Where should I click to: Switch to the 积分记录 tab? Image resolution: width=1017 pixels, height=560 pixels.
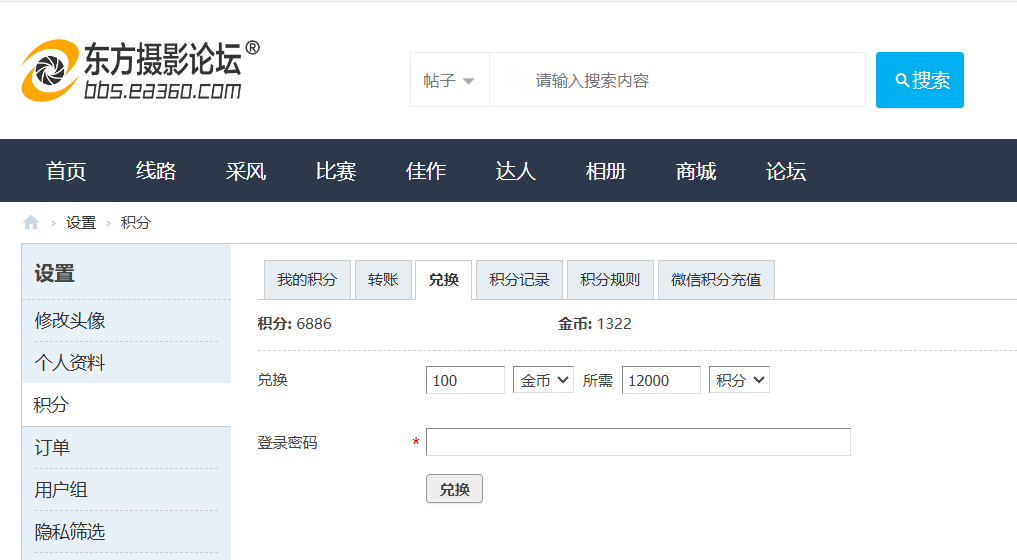pyautogui.click(x=520, y=280)
